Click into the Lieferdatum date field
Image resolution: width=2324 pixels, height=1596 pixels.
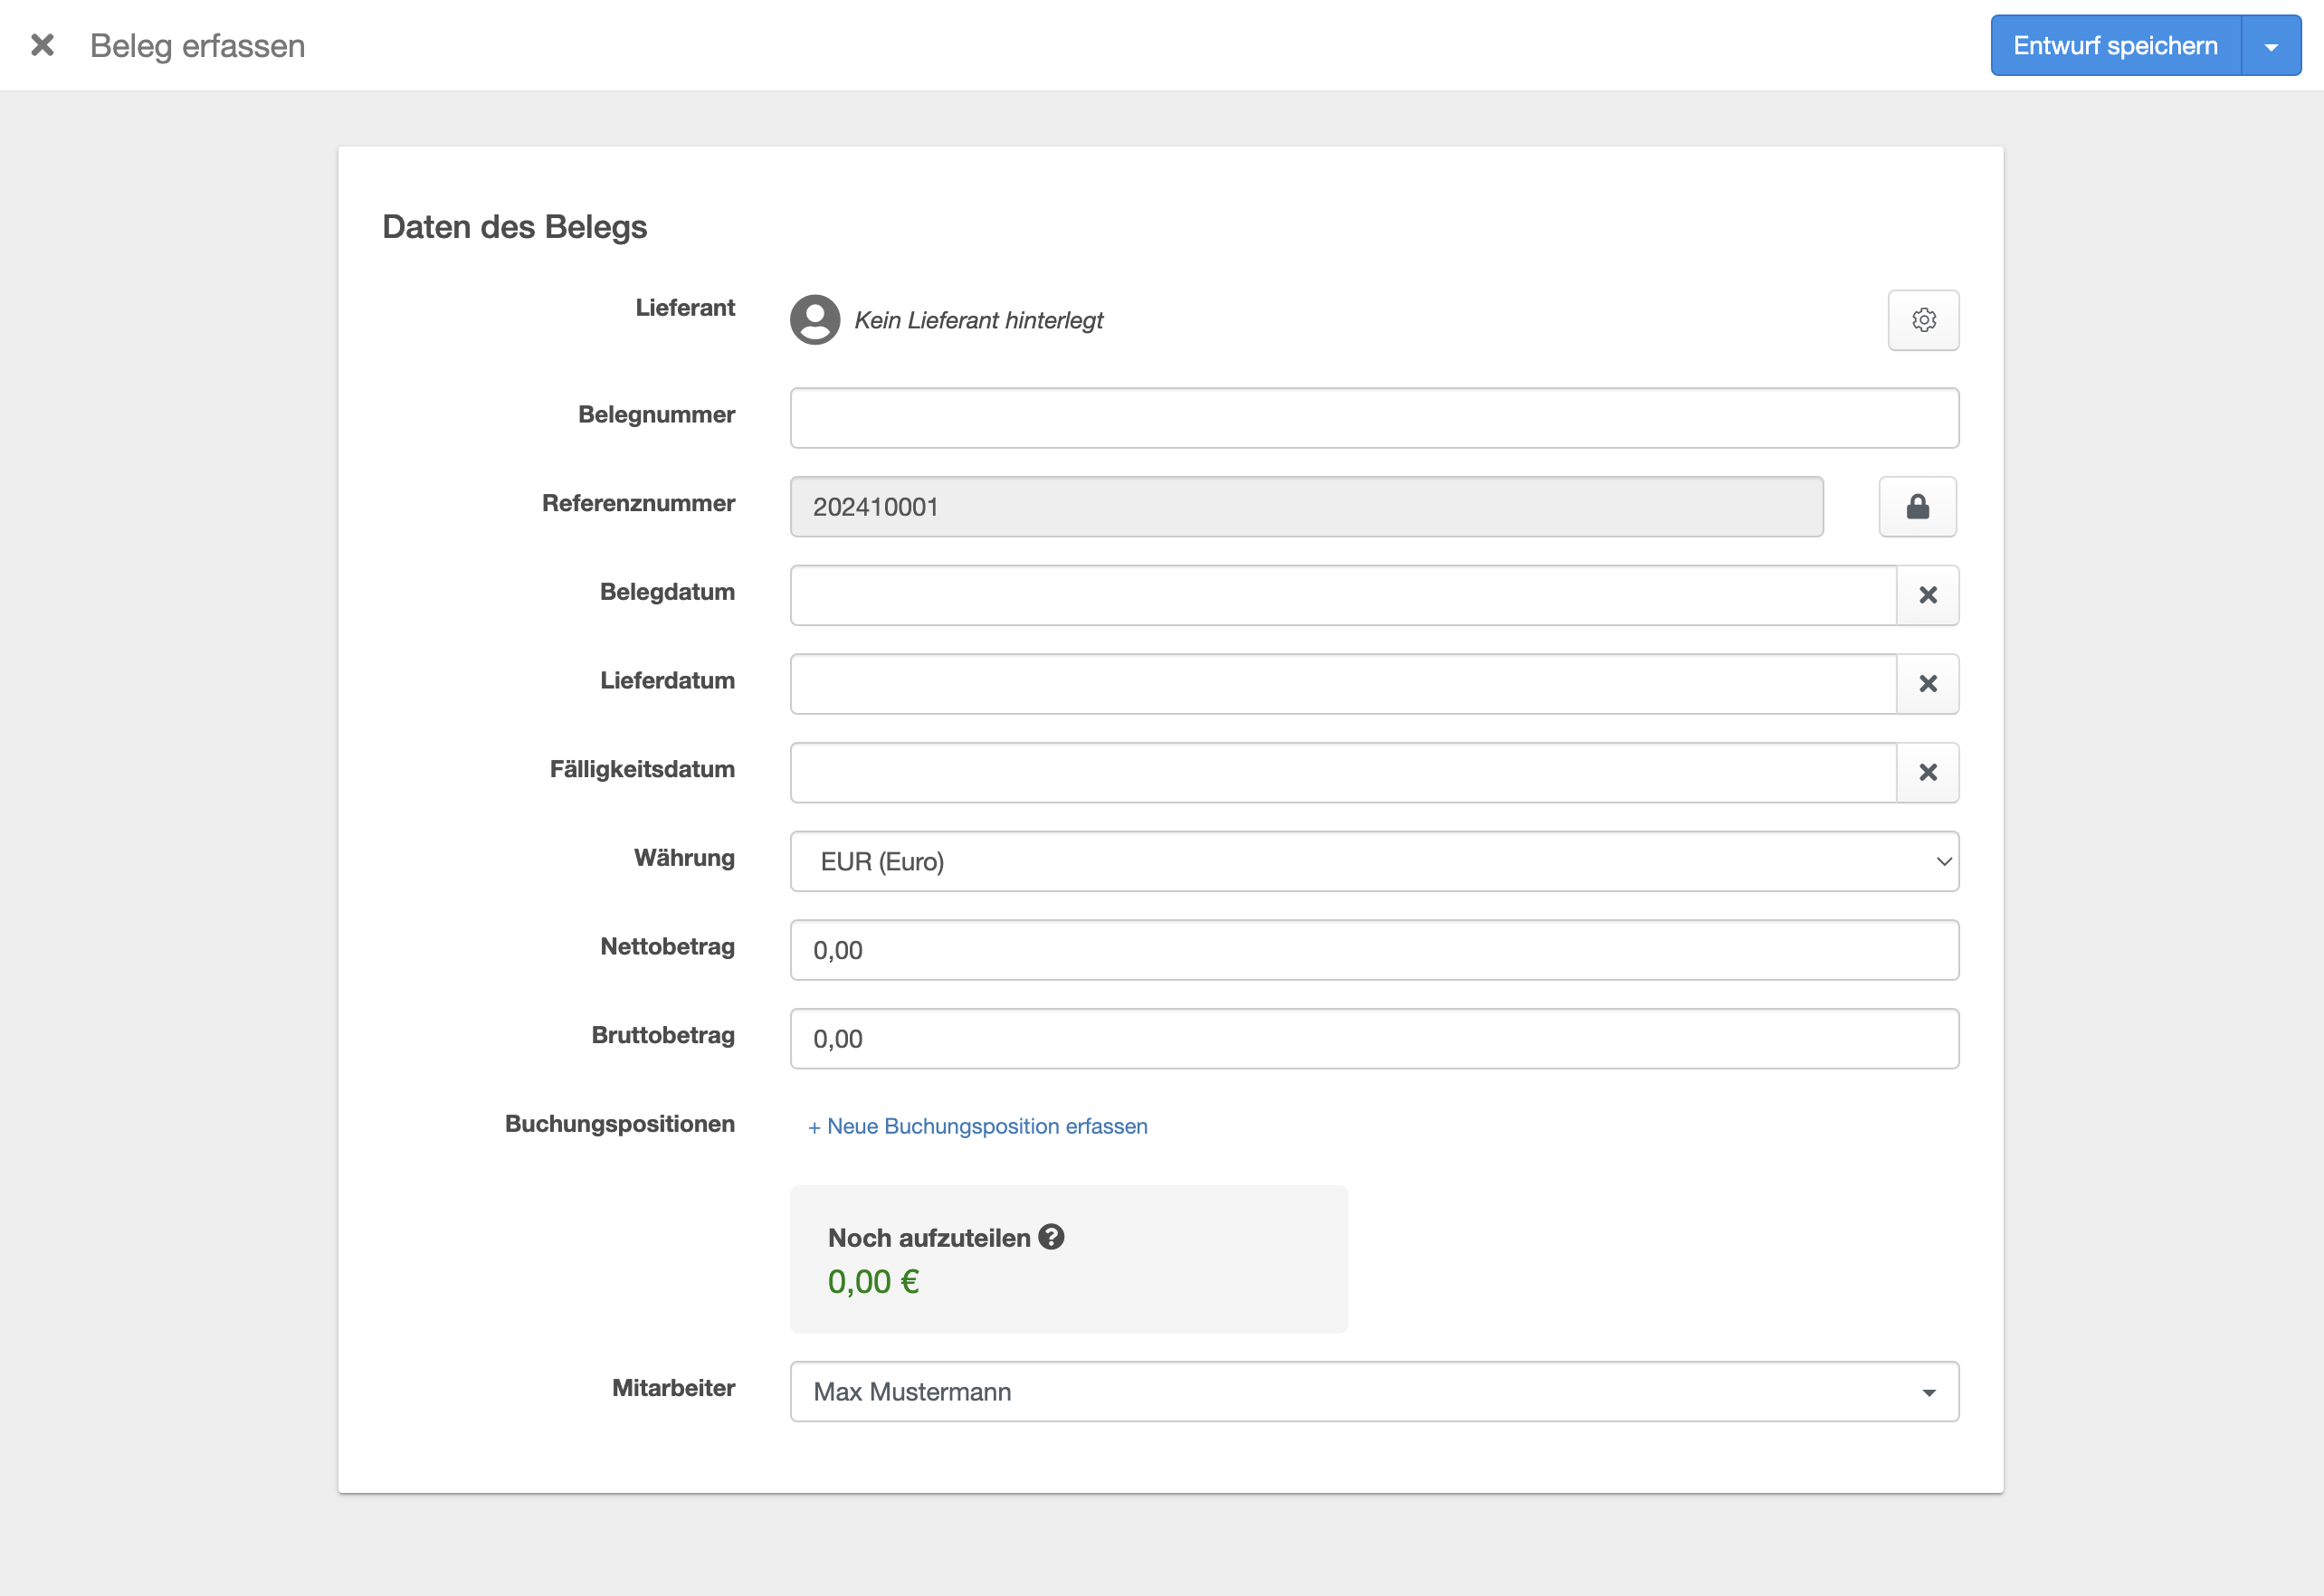pos(1342,684)
